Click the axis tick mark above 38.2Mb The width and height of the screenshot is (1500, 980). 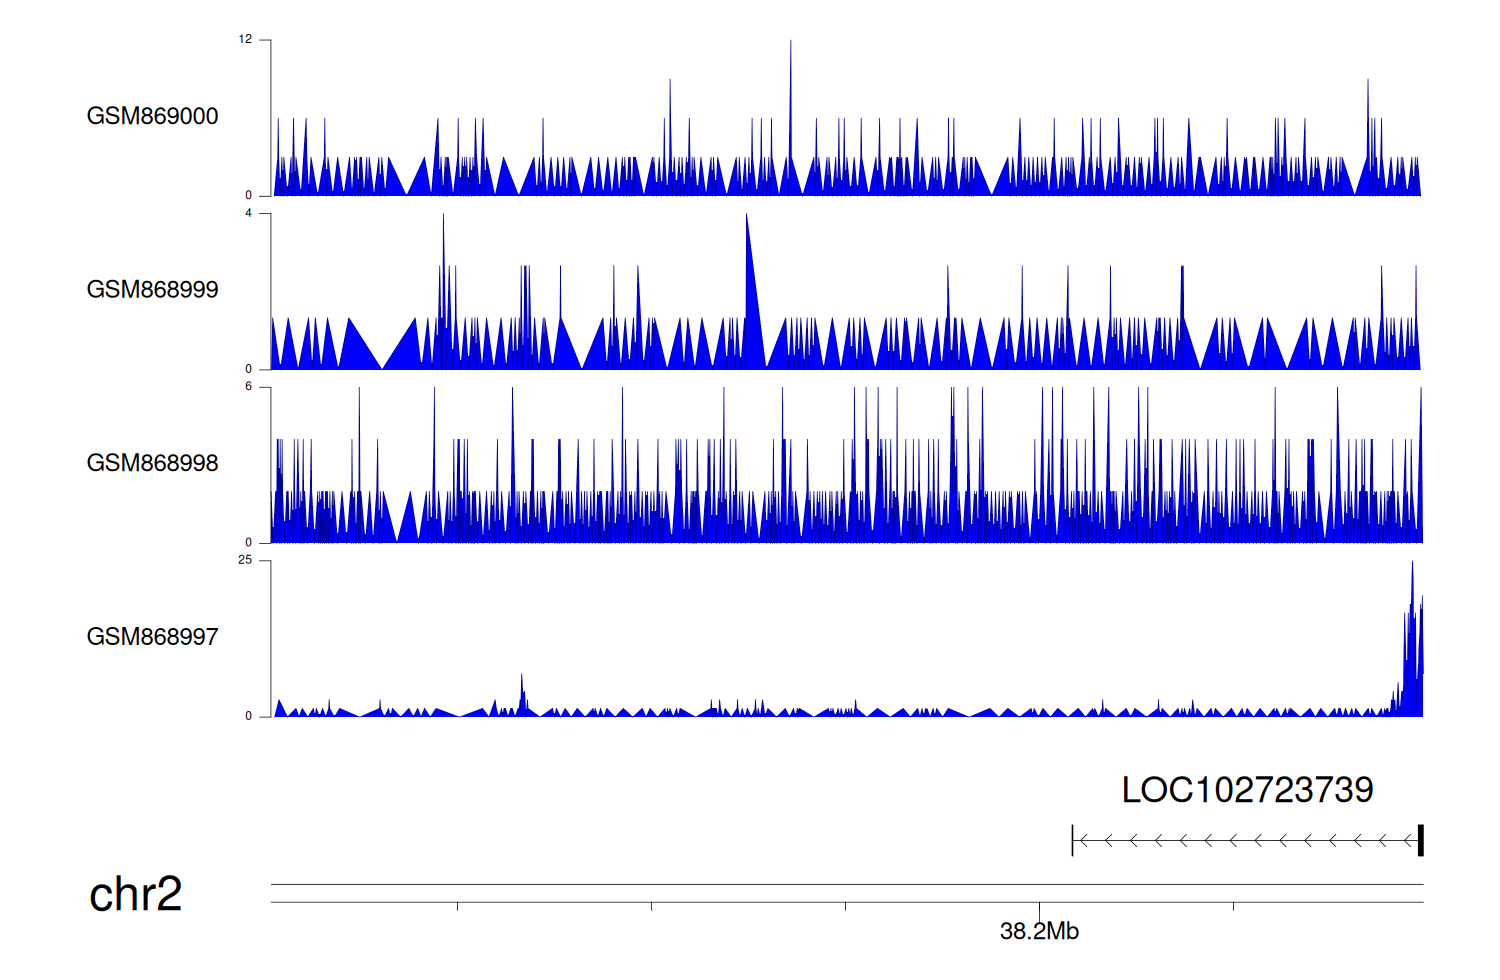[1039, 907]
